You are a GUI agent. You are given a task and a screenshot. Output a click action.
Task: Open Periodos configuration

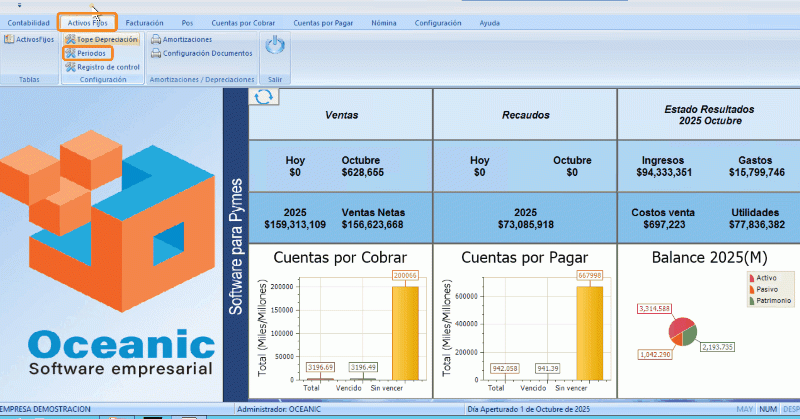70,53
